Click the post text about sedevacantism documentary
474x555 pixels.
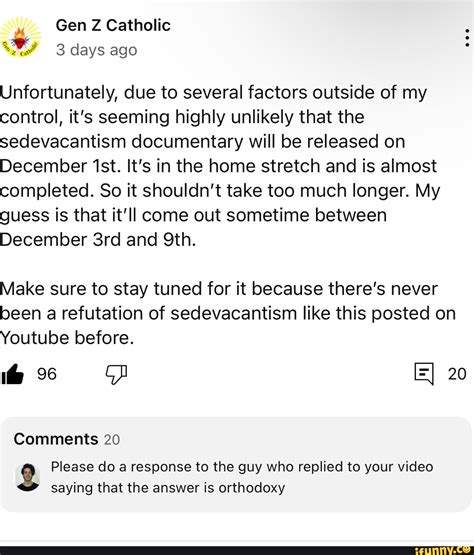[219, 166]
